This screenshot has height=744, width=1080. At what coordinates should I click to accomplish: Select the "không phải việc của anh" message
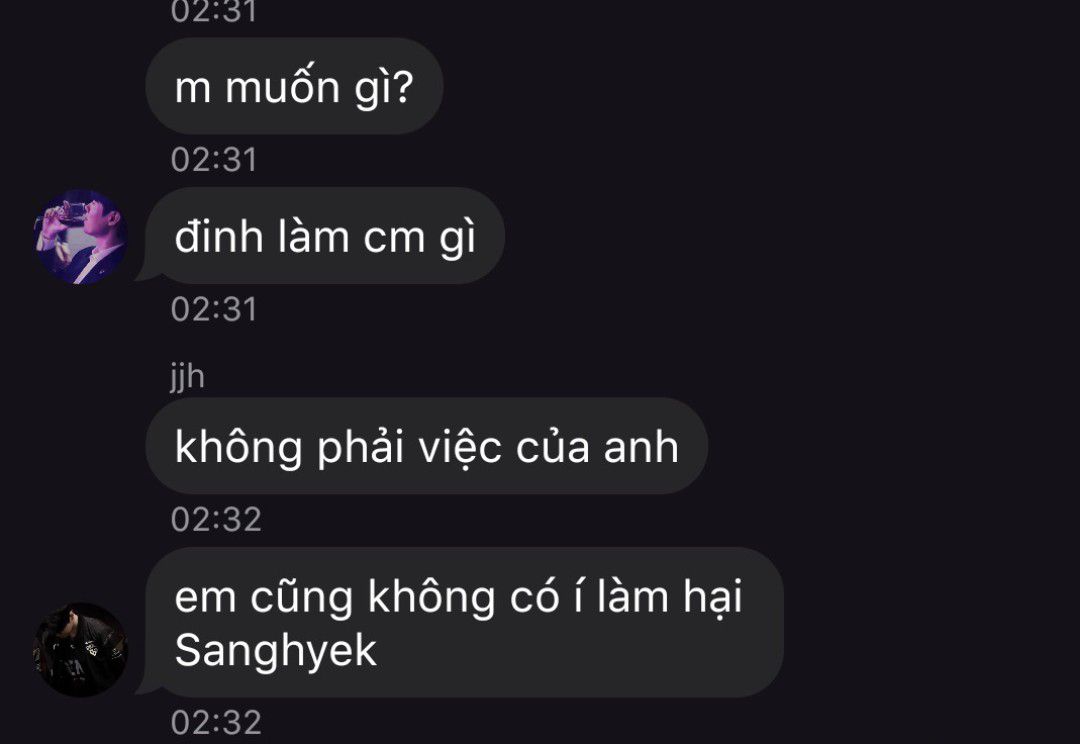pos(427,446)
